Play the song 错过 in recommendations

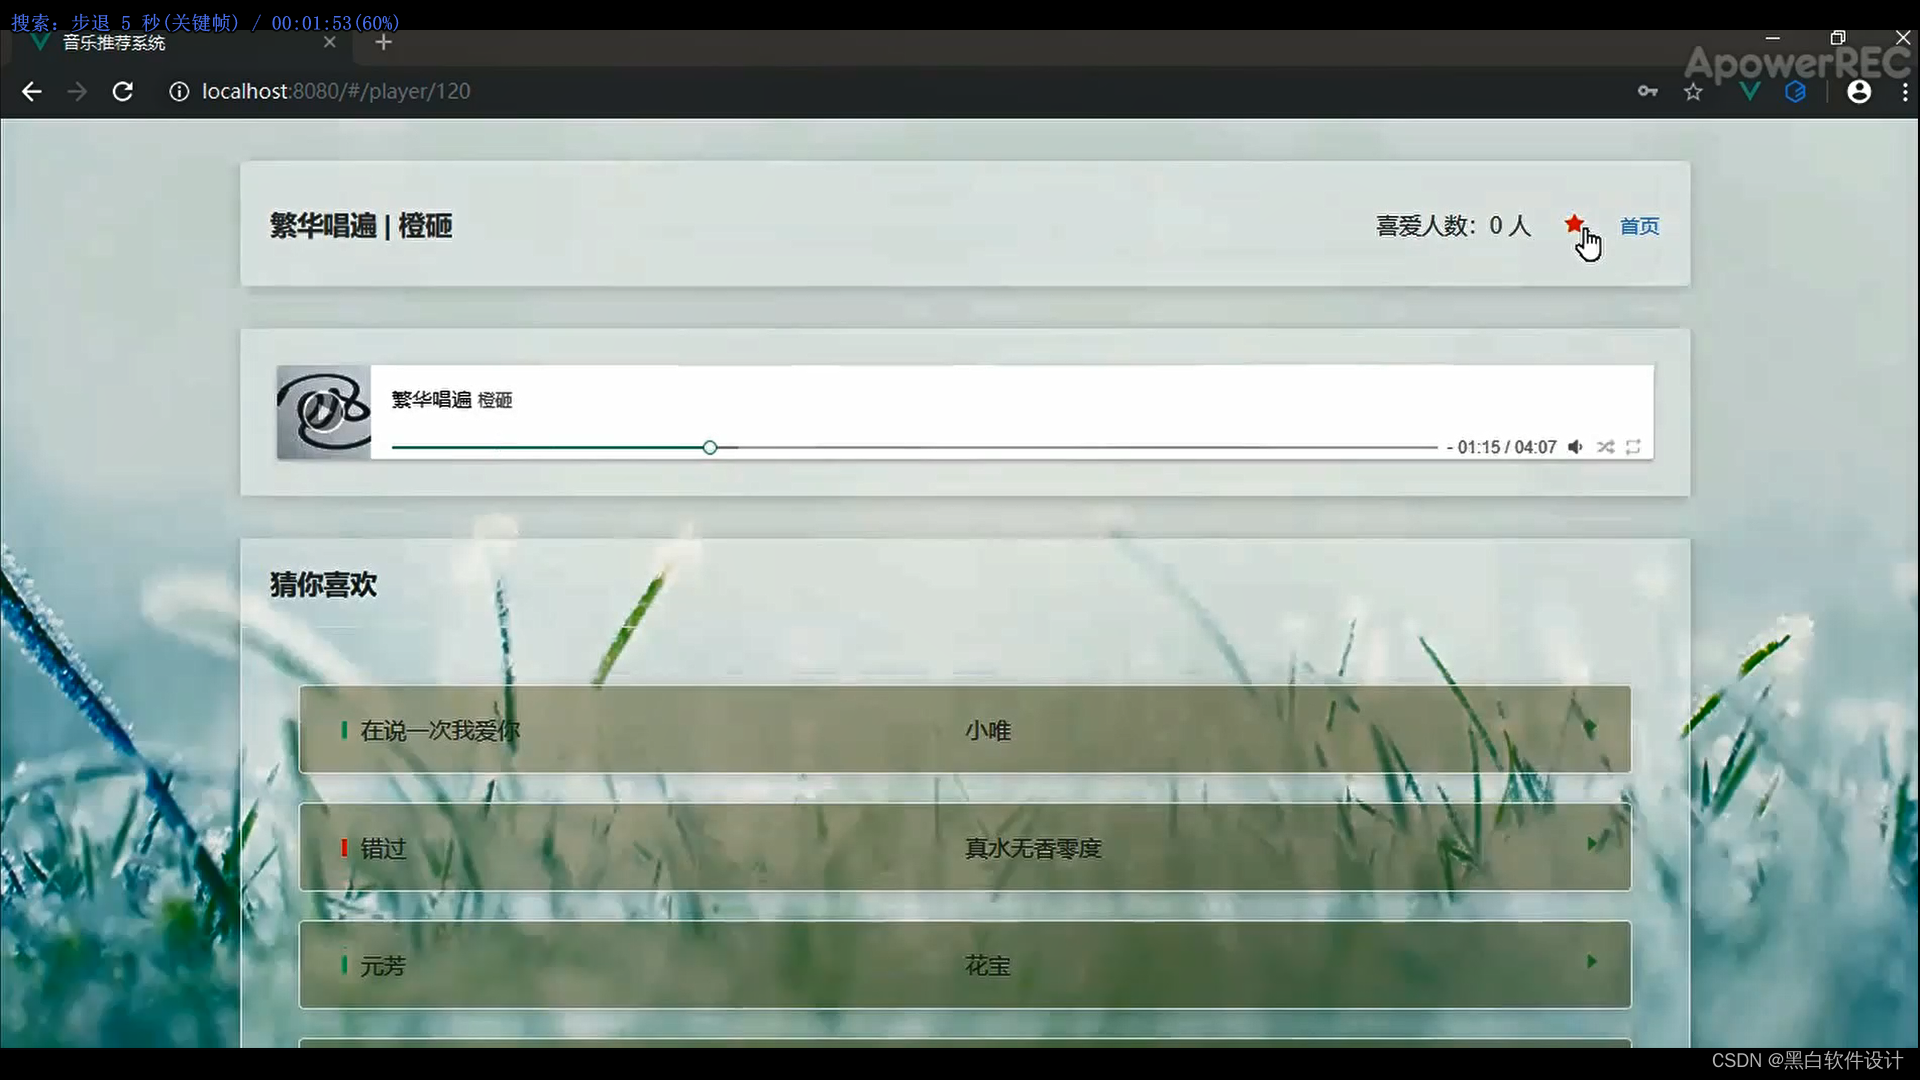(x=383, y=849)
